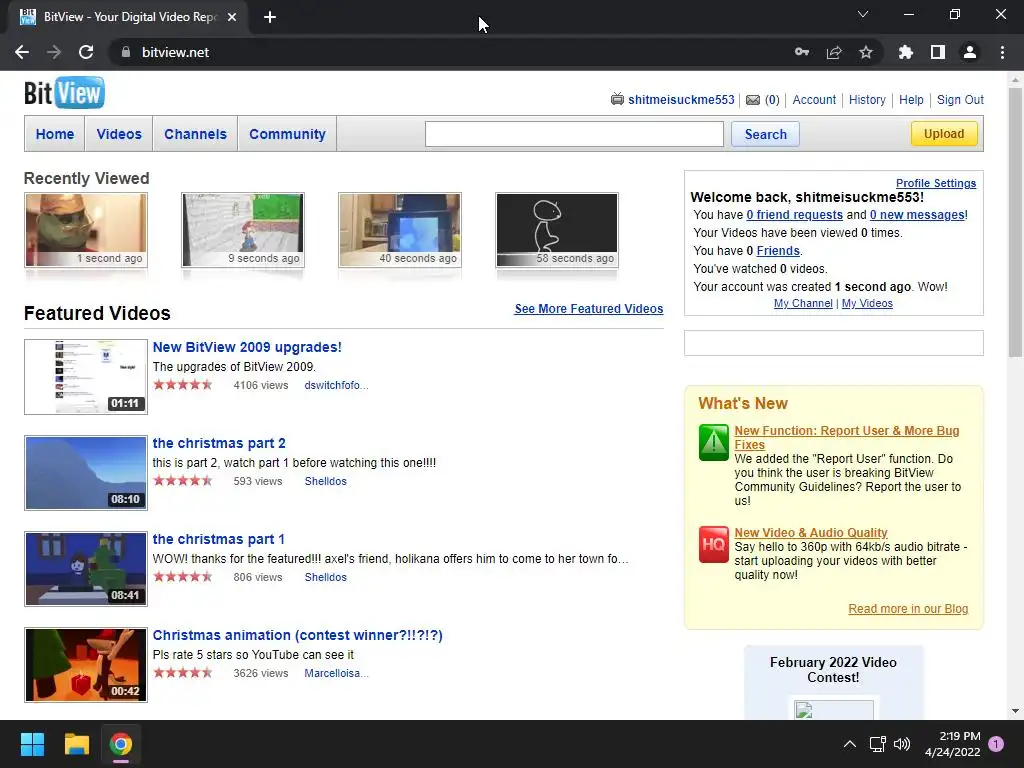The height and width of the screenshot is (768, 1024).
Task: Click Read more in our Blog
Action: tap(908, 609)
